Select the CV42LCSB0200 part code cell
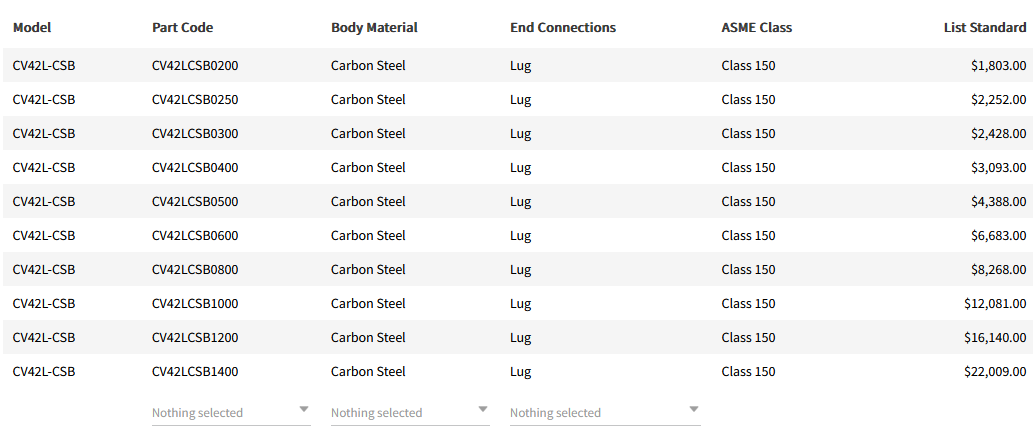This screenshot has width=1033, height=429. pyautogui.click(x=195, y=66)
